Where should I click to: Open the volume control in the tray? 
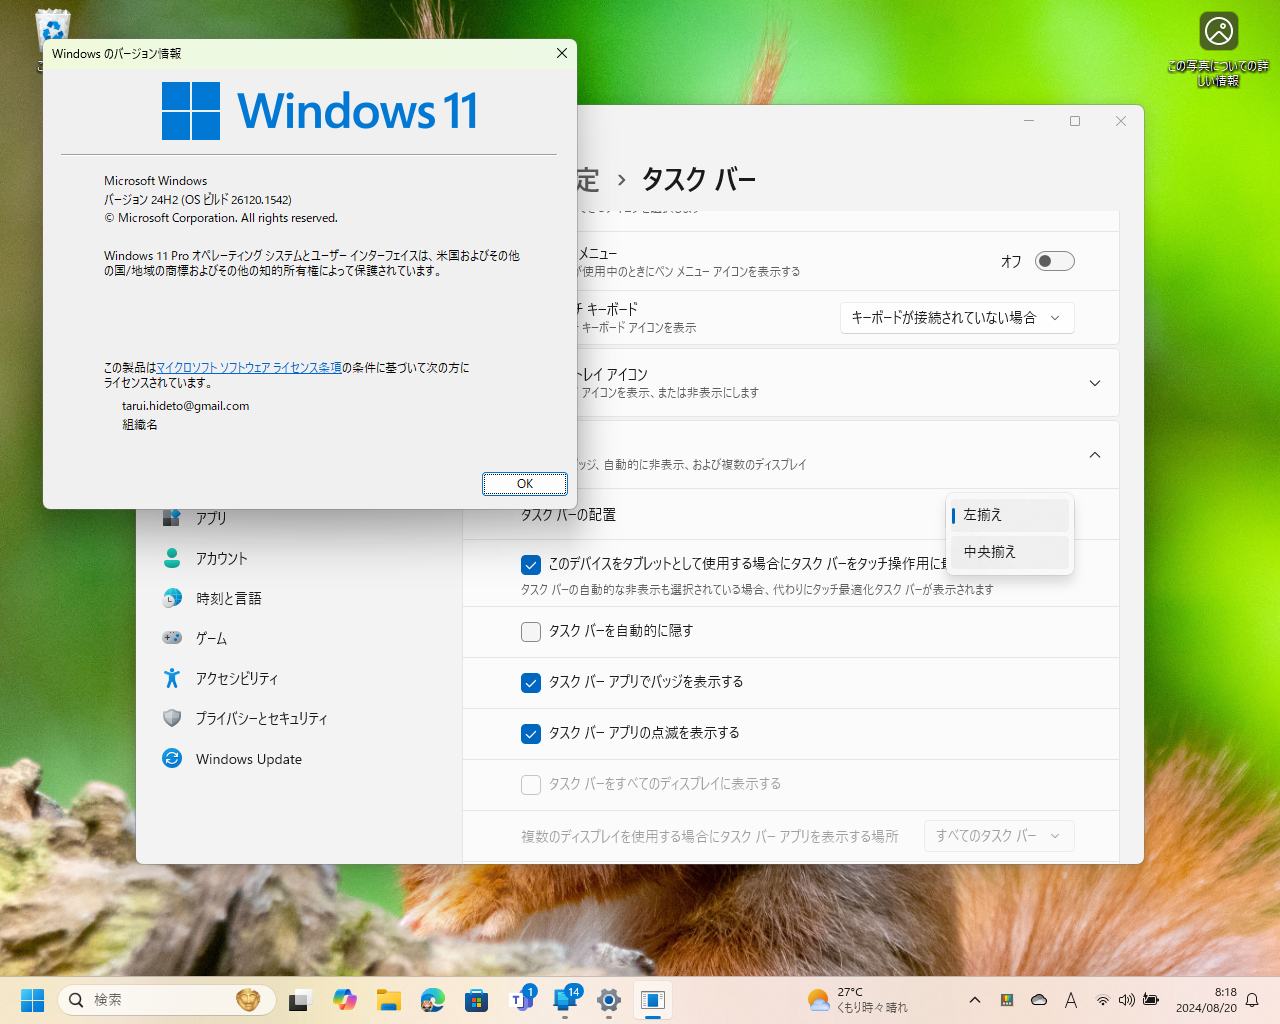(x=1127, y=1000)
